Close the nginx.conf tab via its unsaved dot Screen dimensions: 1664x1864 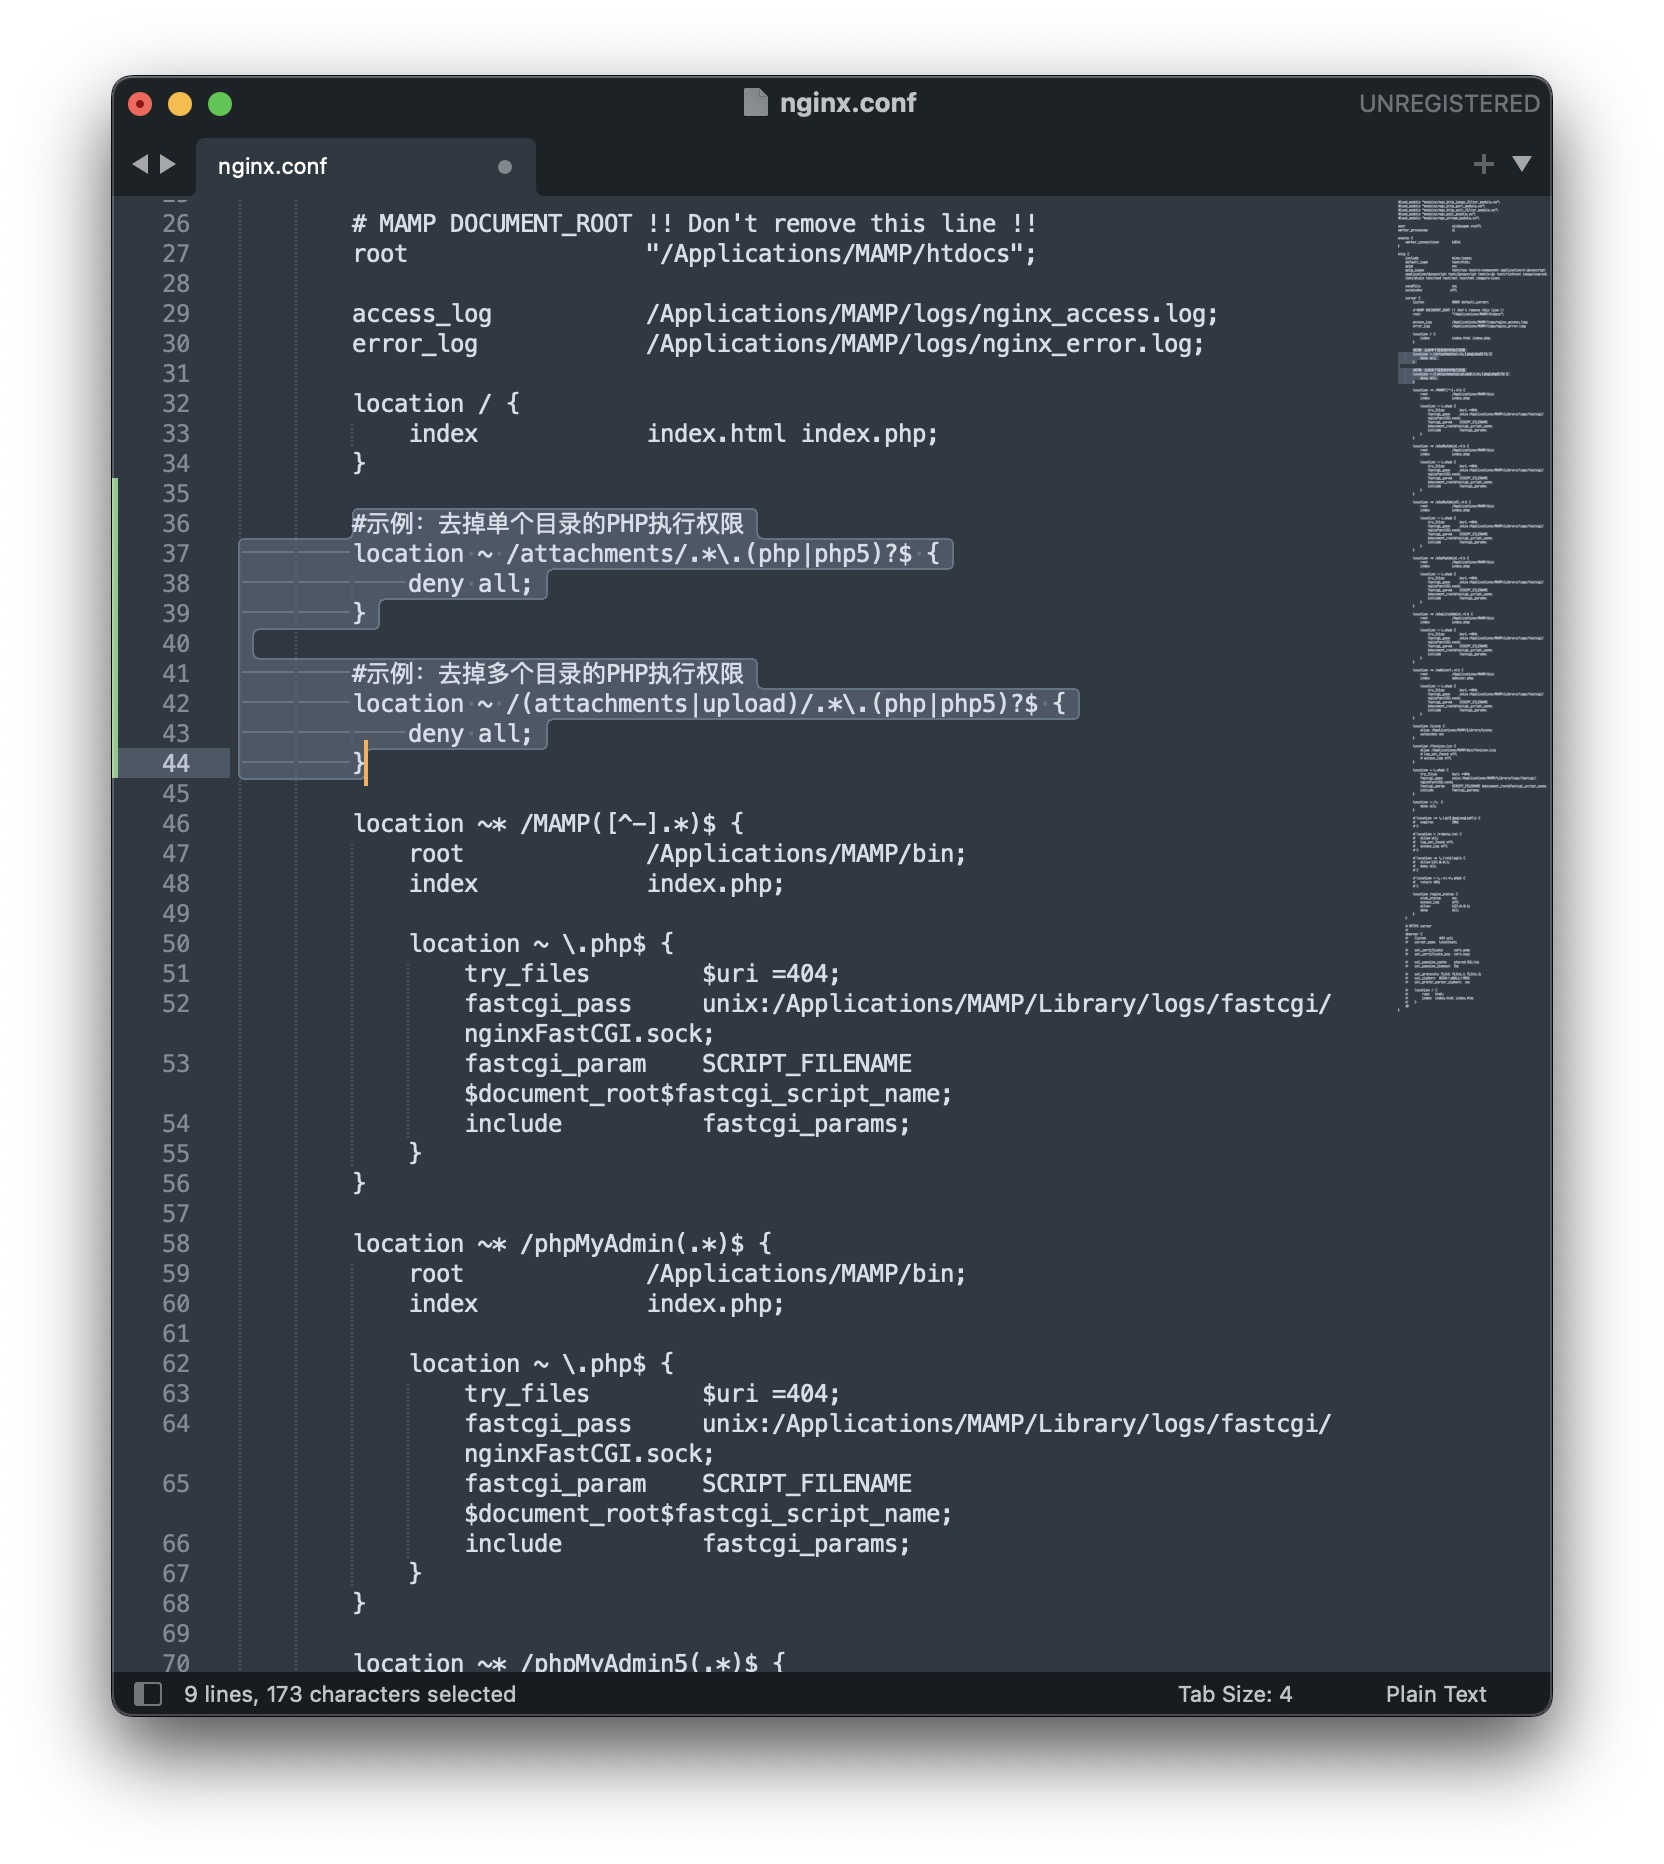coord(505,167)
